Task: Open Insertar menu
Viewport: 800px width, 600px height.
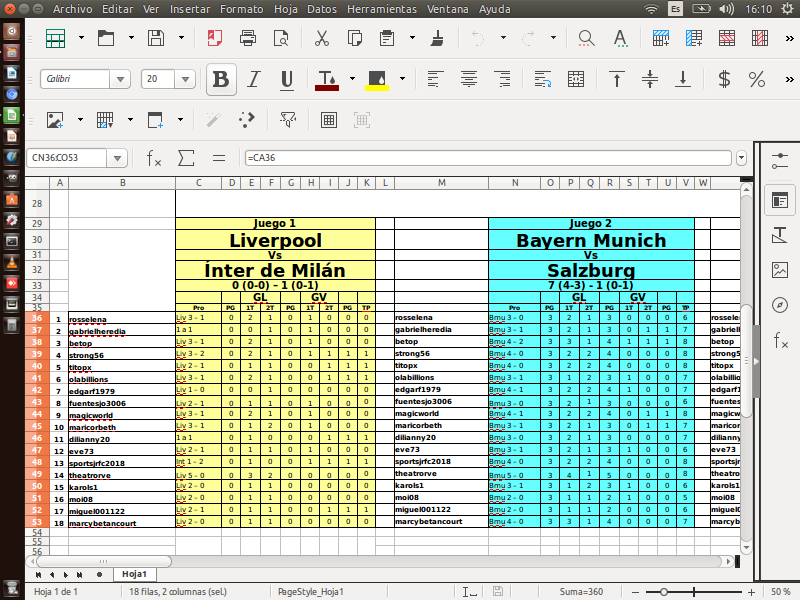Action: 190,9
